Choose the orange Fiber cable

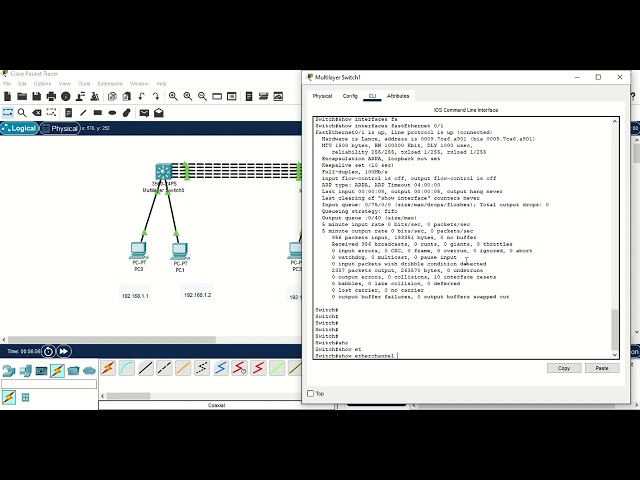pyautogui.click(x=183, y=368)
